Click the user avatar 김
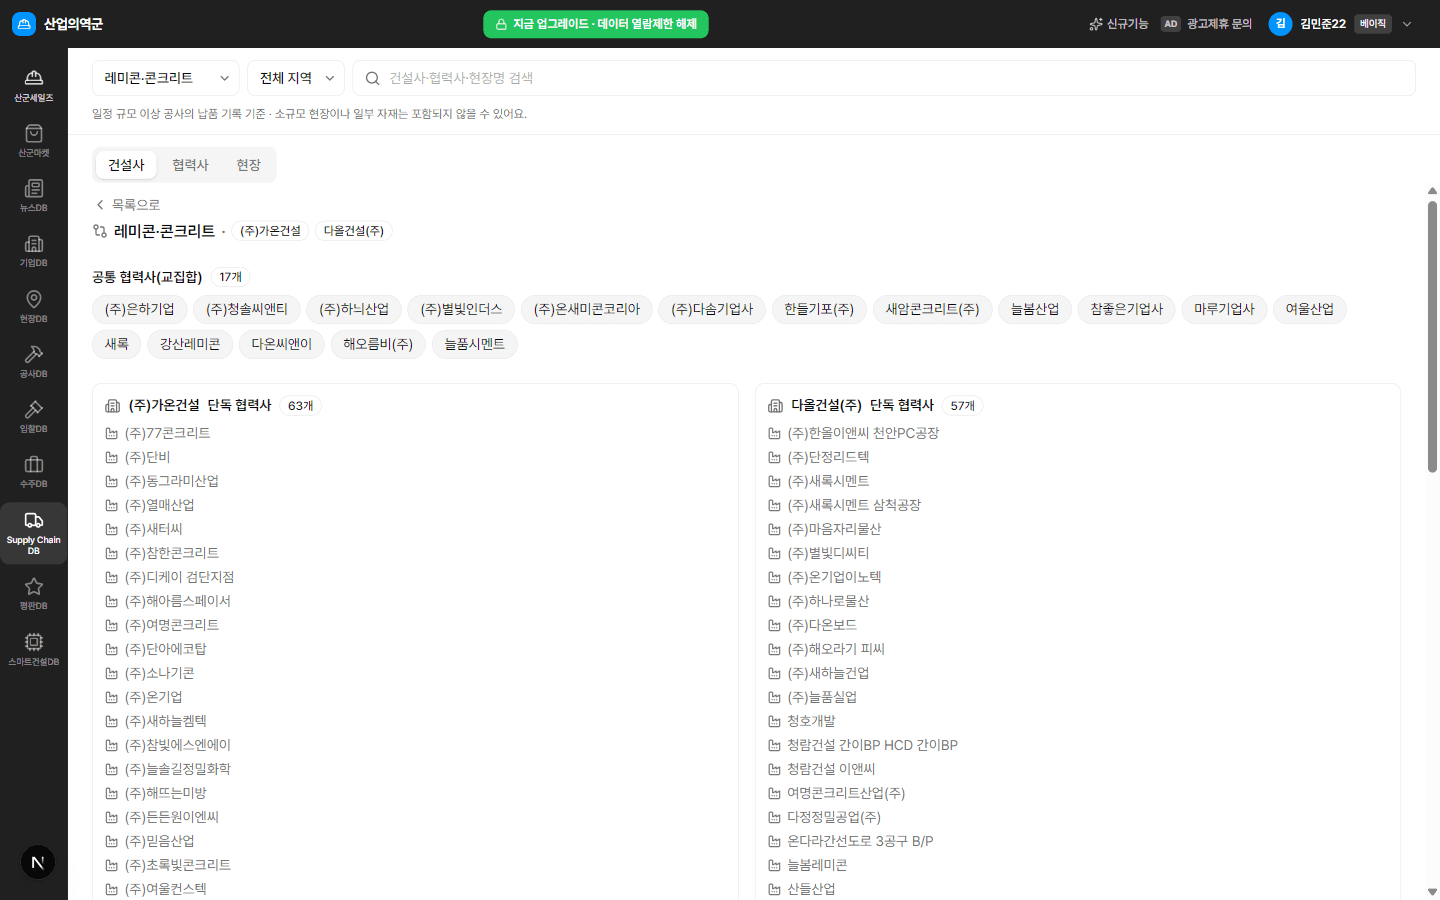The height and width of the screenshot is (900, 1440). 1280,24
